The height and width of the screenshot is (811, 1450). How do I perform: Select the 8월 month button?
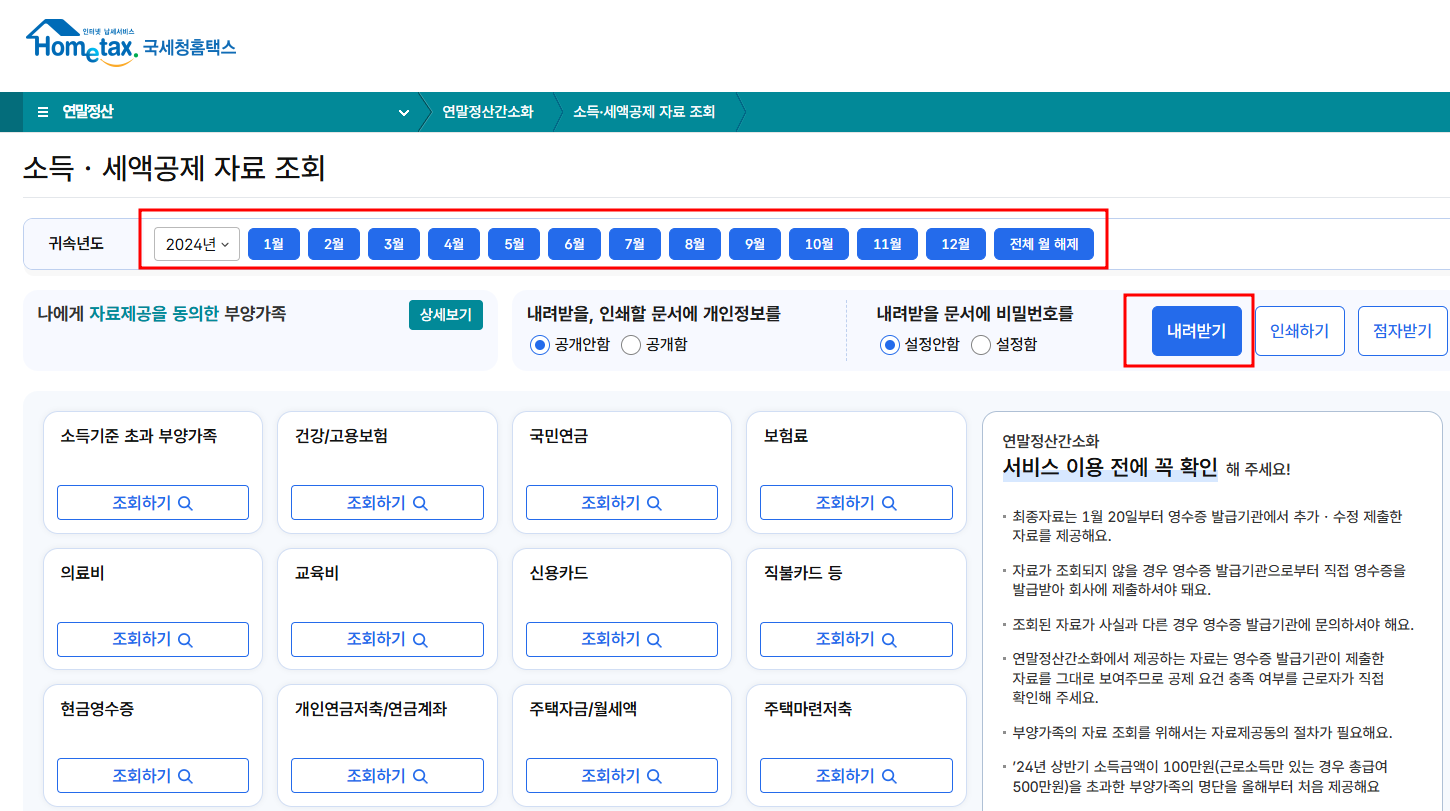pyautogui.click(x=695, y=244)
